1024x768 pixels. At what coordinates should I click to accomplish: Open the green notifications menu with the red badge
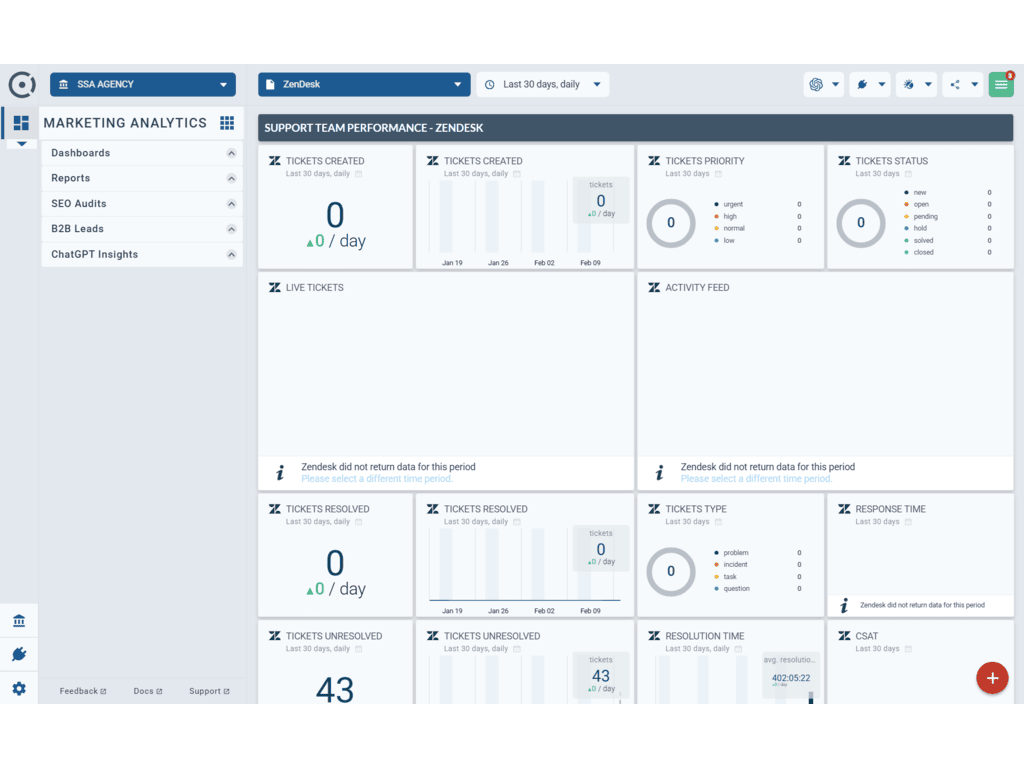point(1001,84)
